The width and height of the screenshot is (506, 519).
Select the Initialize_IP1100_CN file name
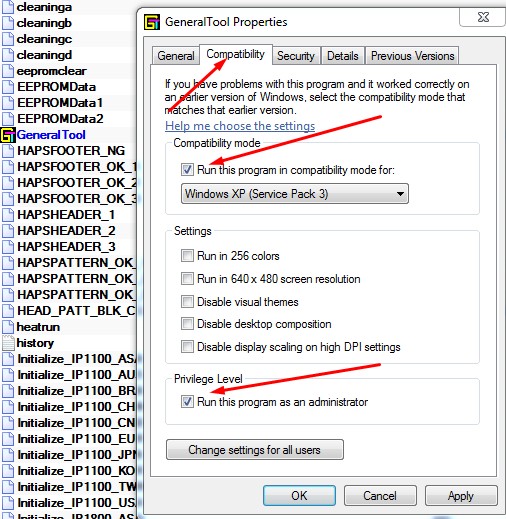[x=76, y=423]
